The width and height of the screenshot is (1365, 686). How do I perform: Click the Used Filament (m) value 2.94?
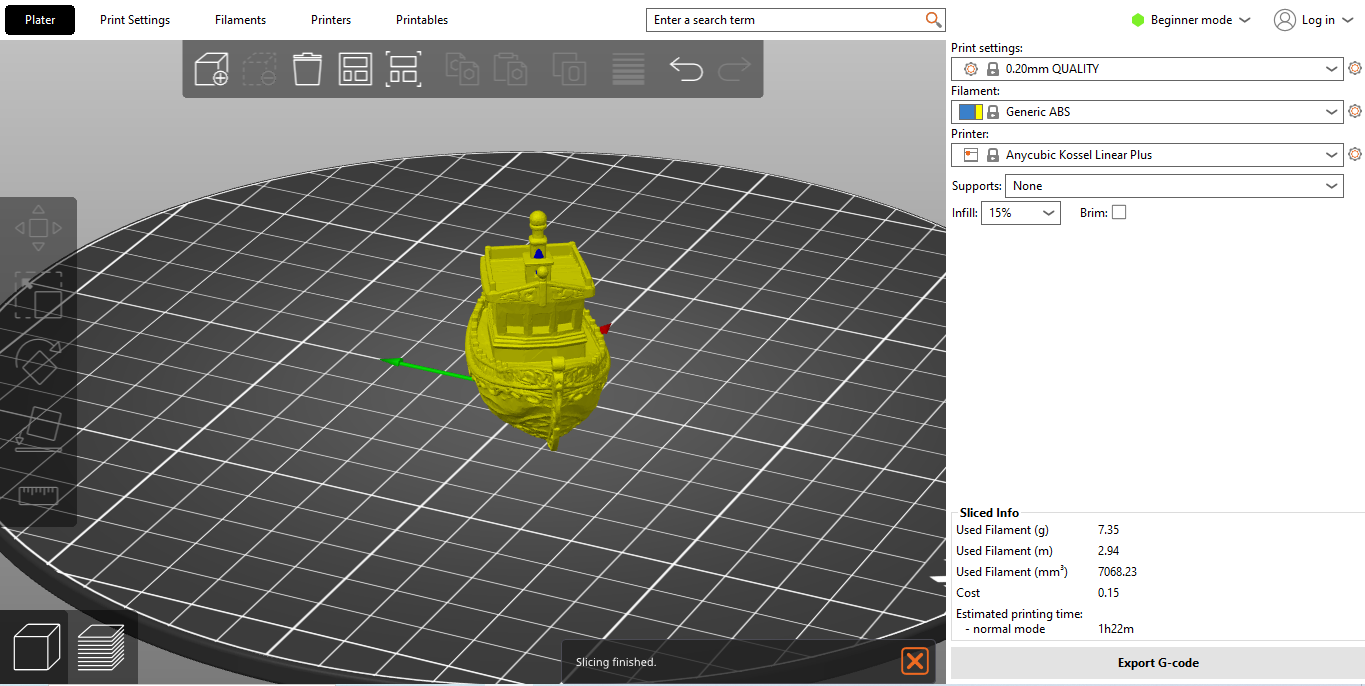tap(1108, 551)
